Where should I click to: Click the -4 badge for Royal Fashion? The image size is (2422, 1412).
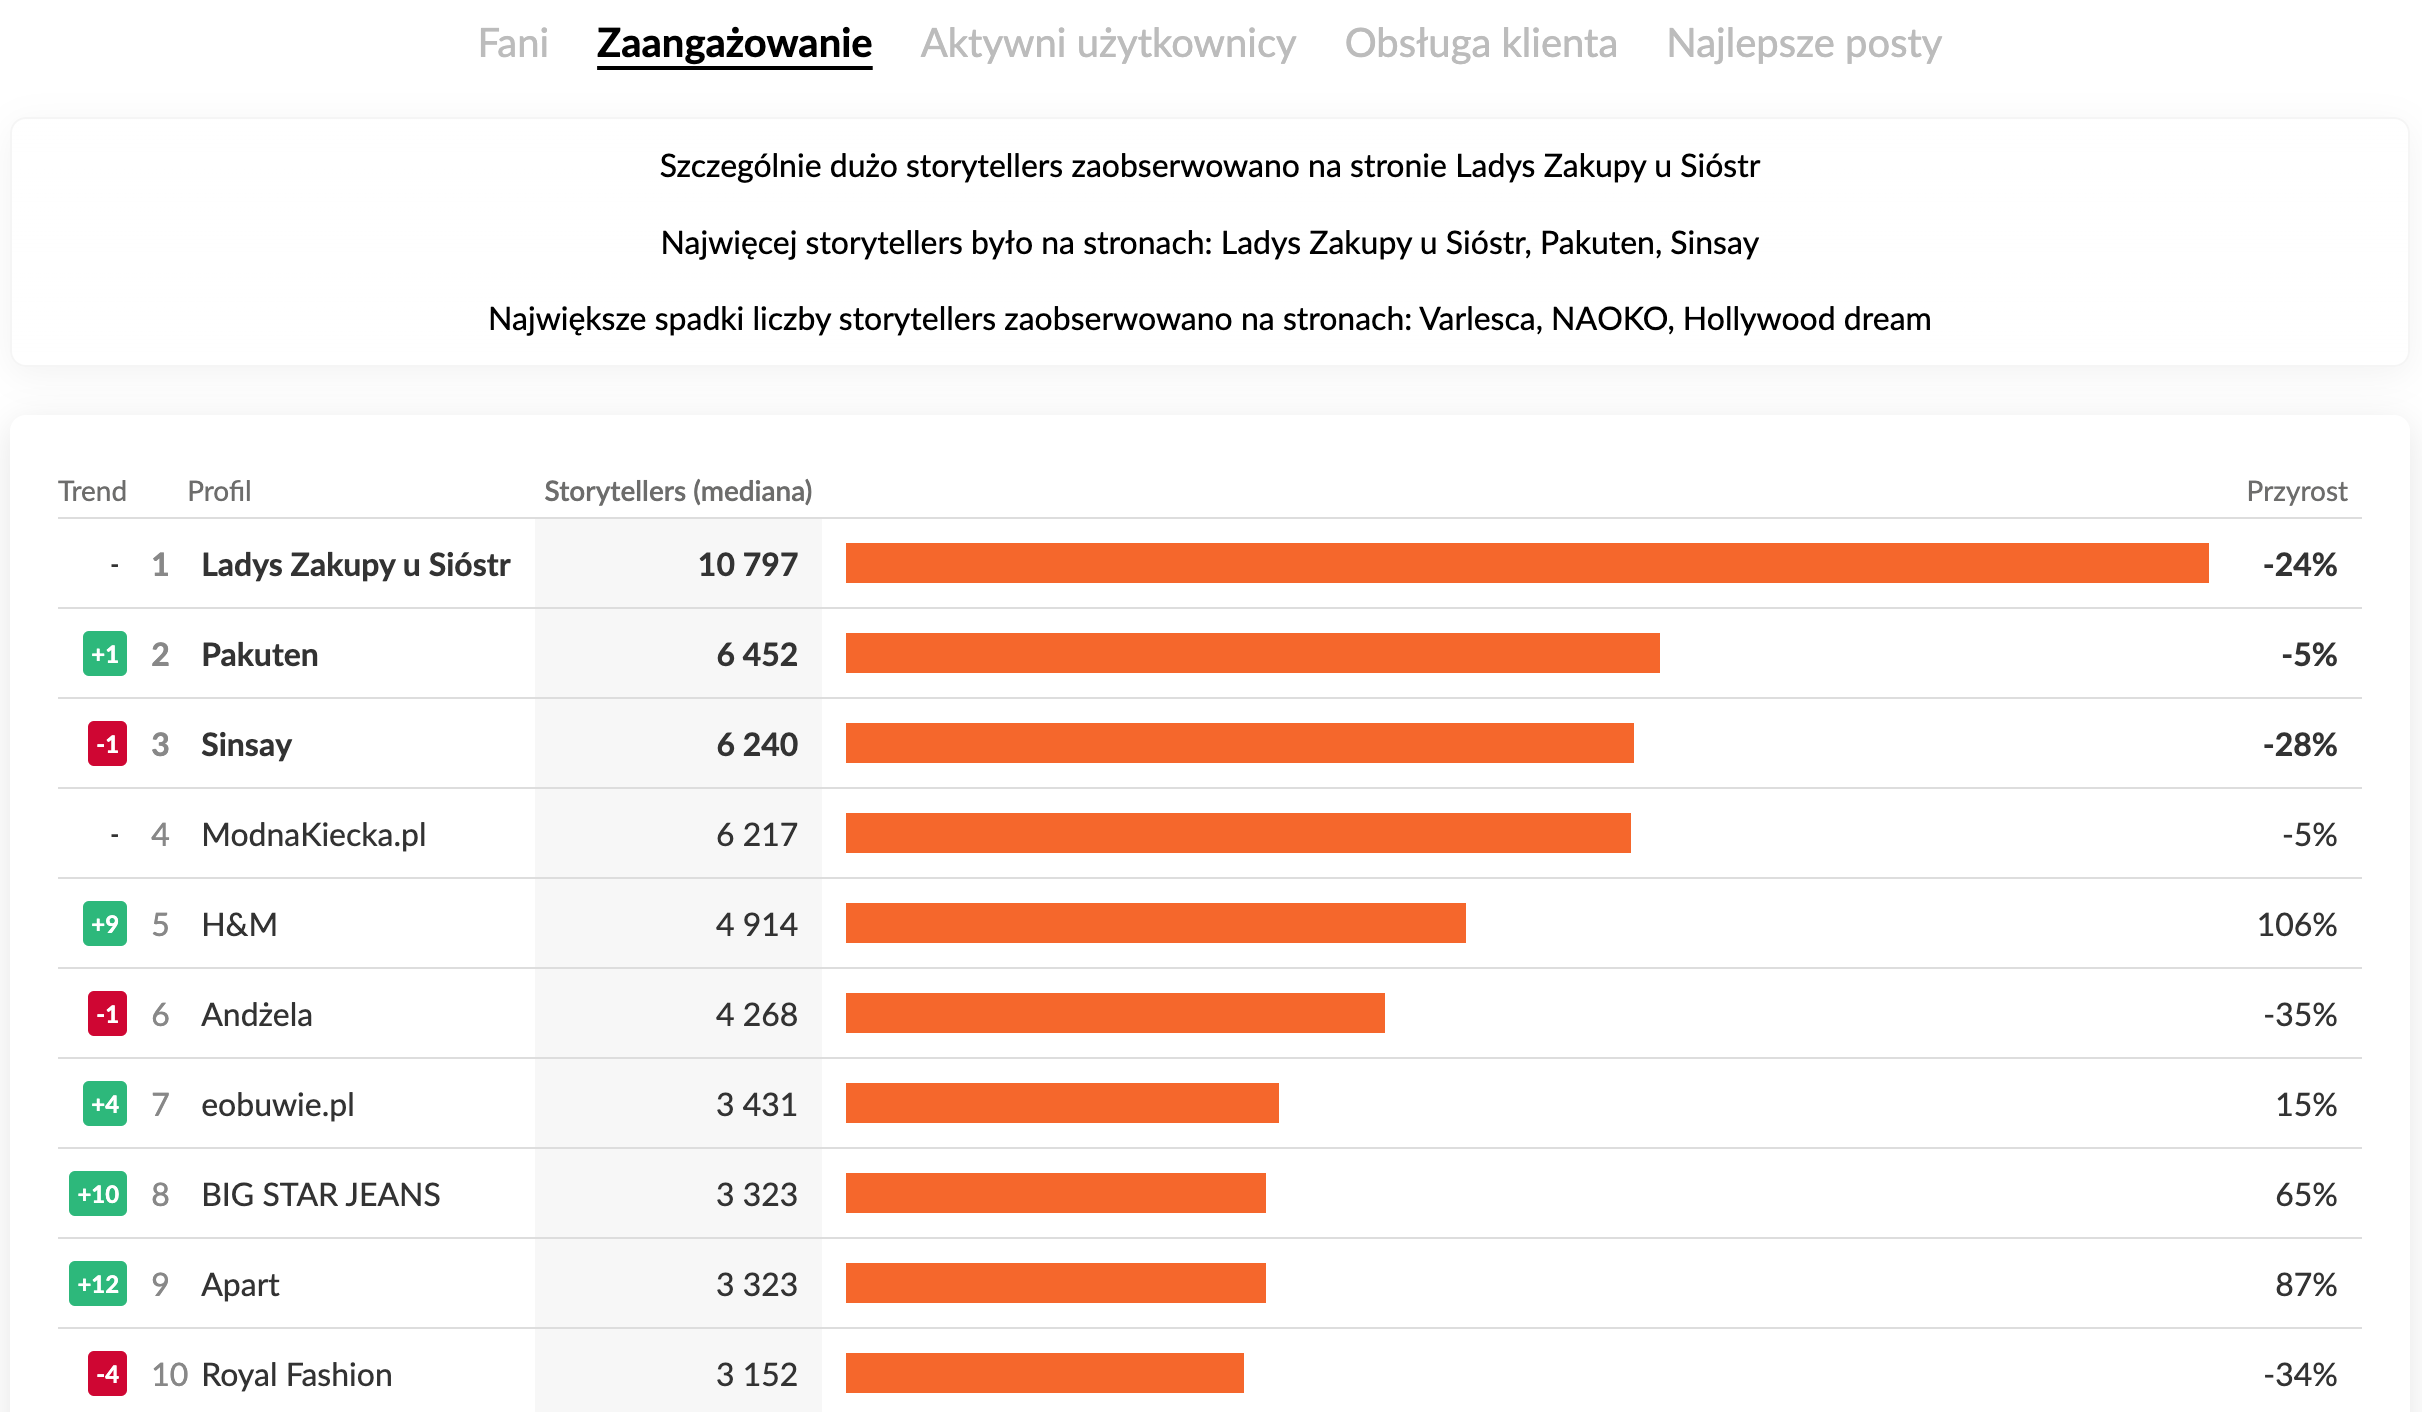pos(107,1374)
